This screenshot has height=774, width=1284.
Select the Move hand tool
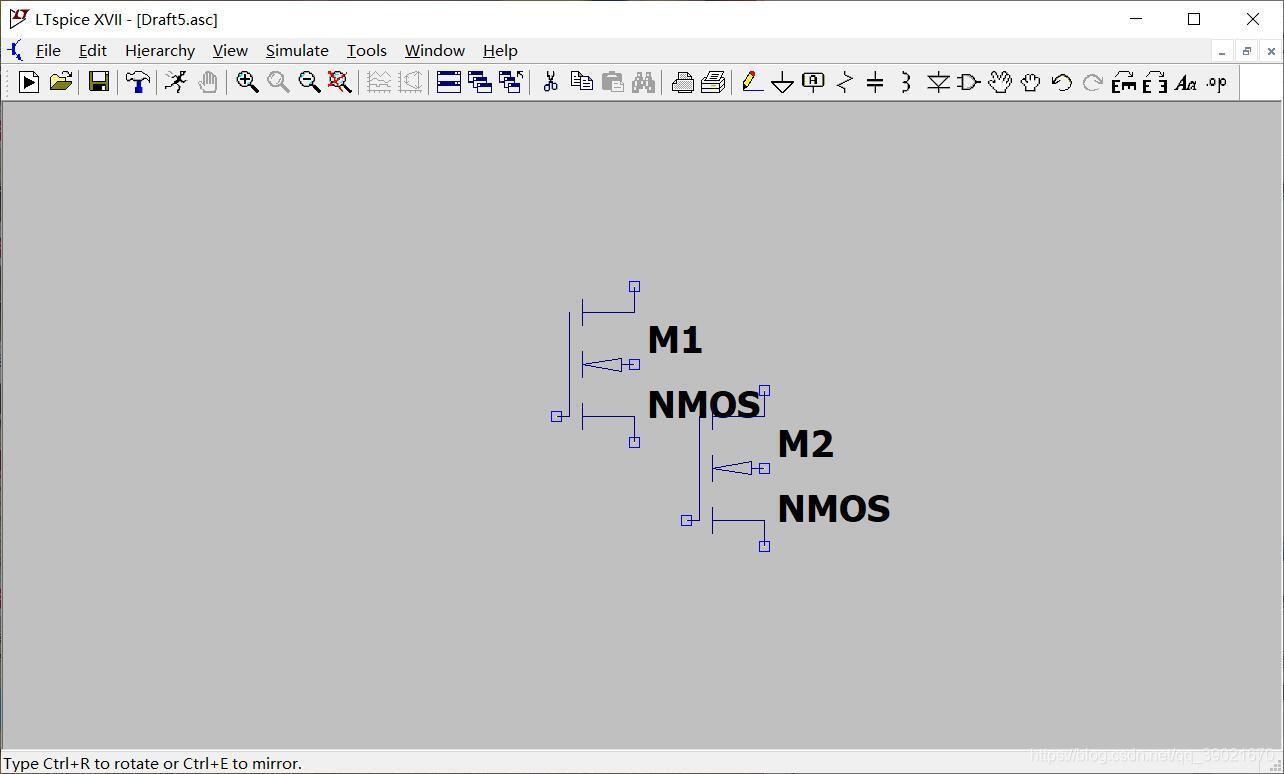[x=999, y=82]
